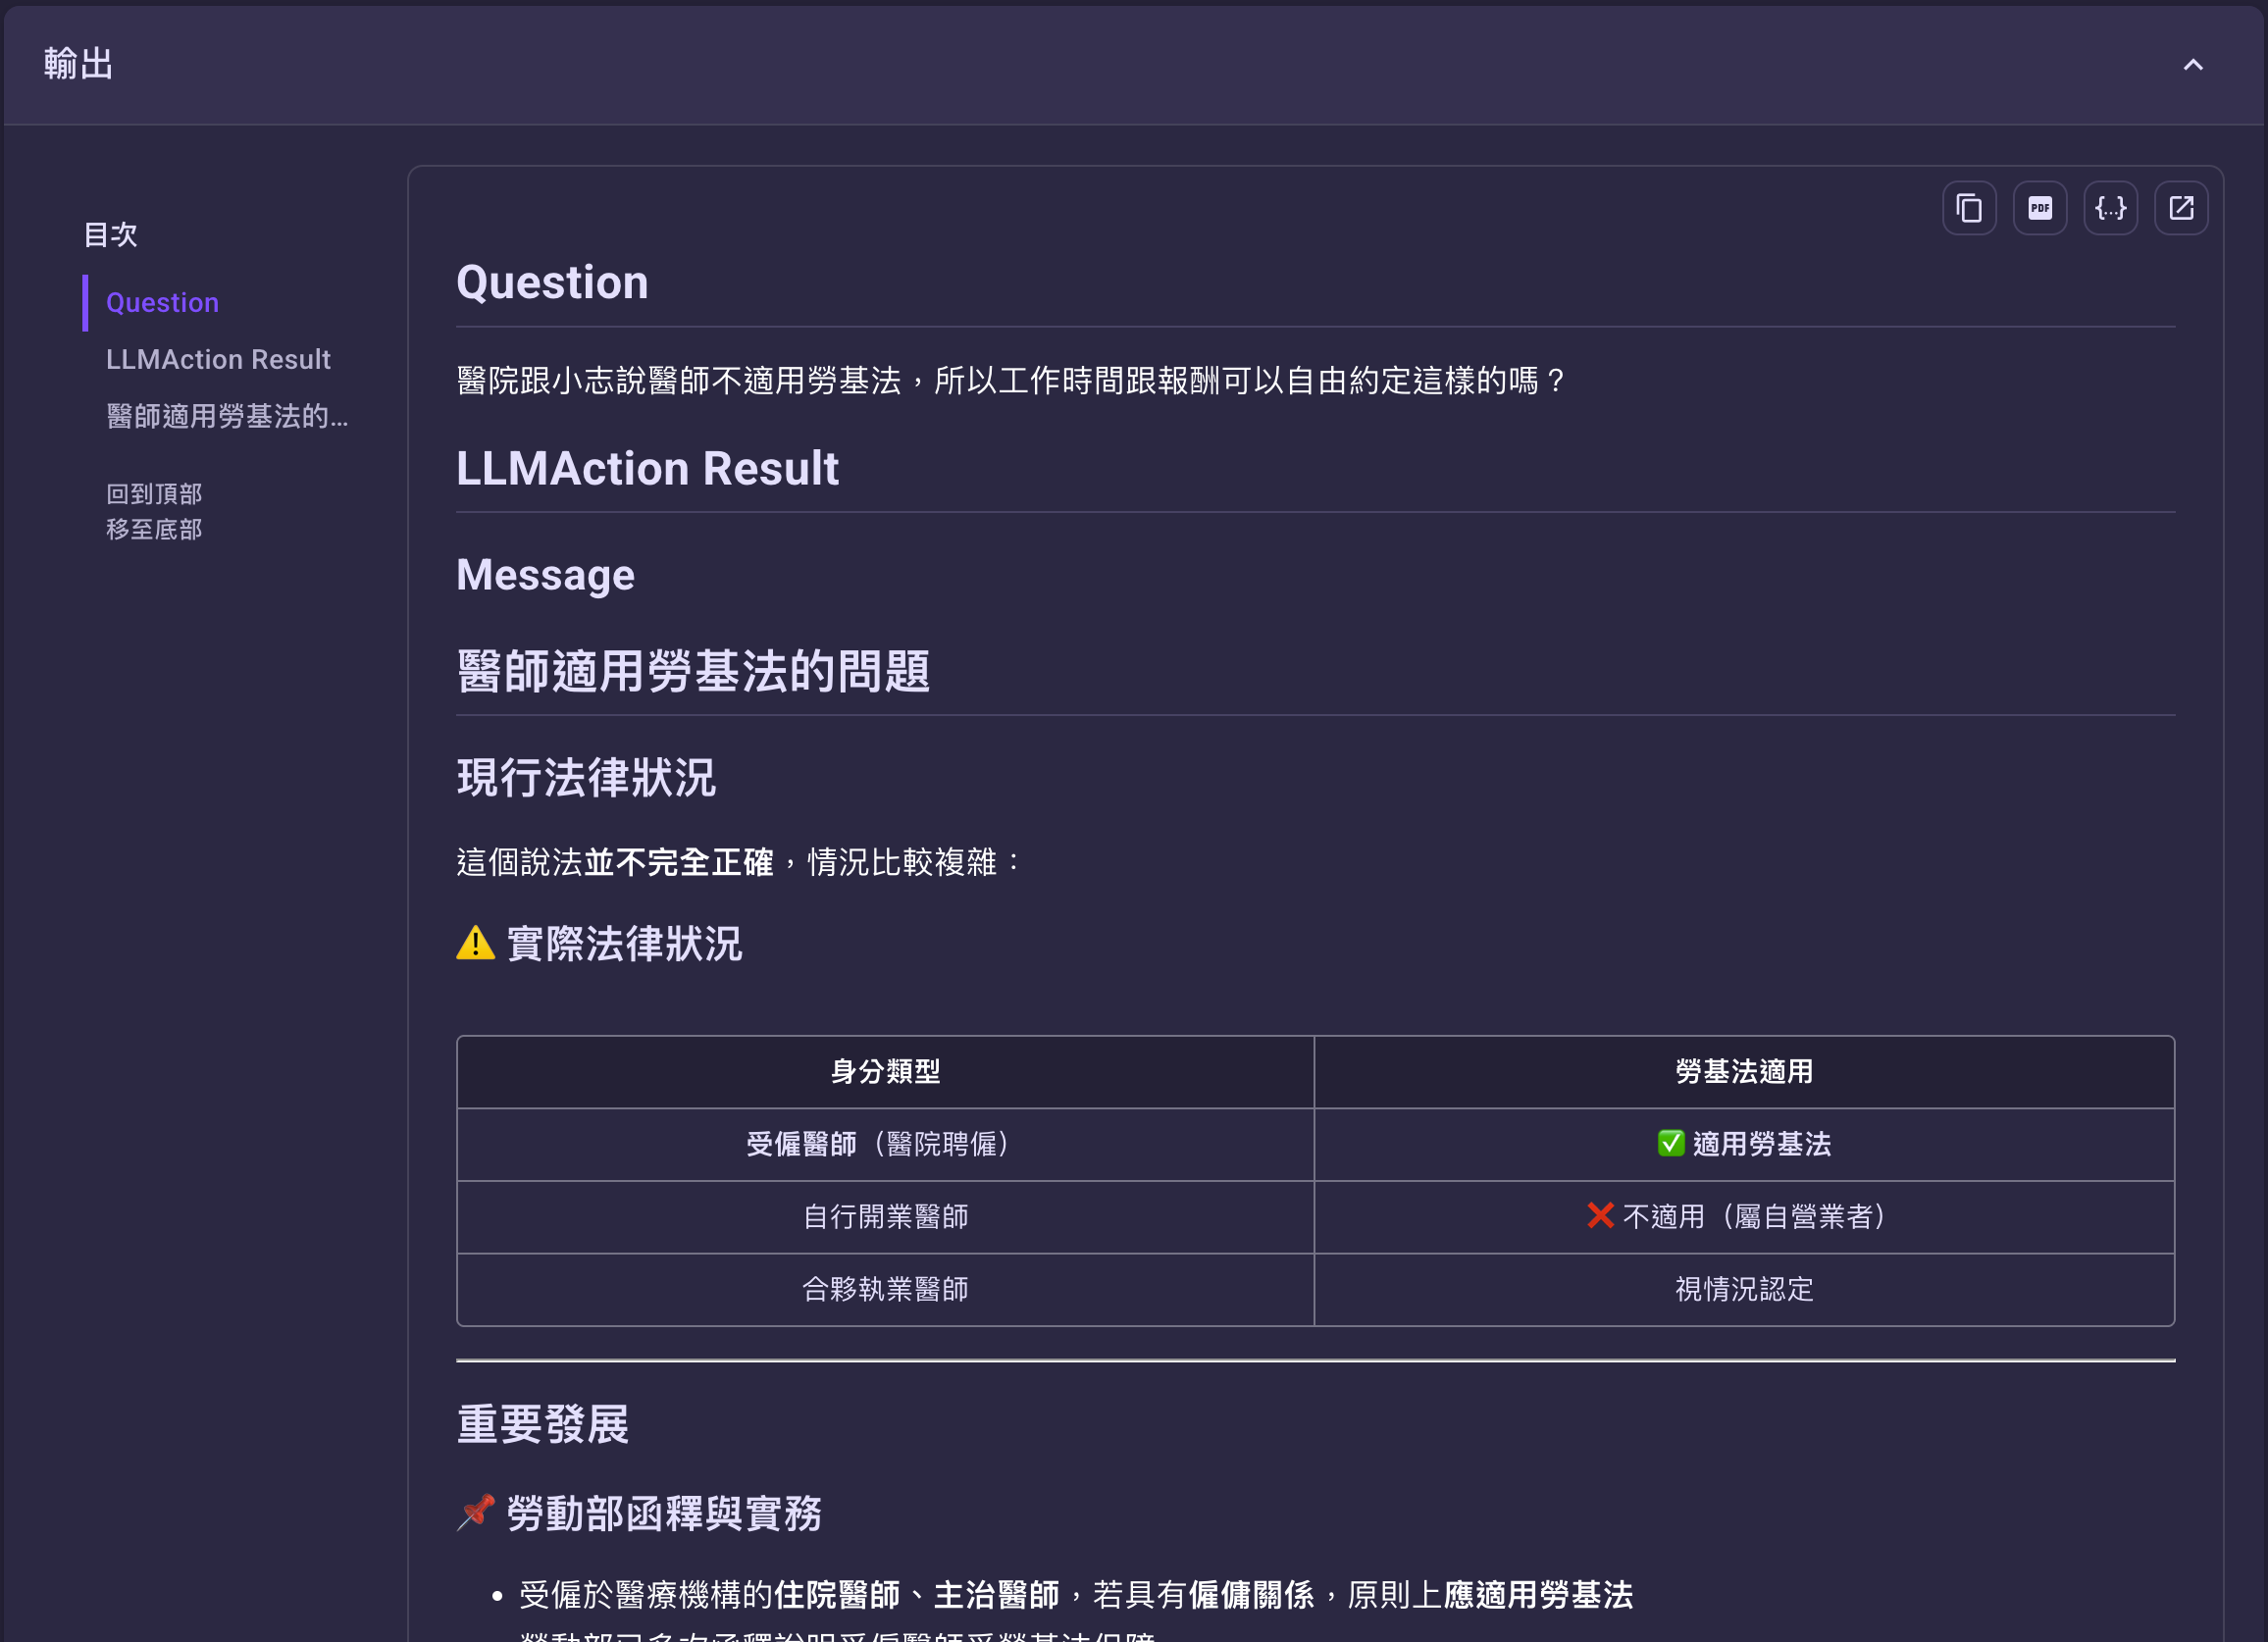The height and width of the screenshot is (1642, 2268).
Task: Click bold text 並不完全正確
Action: click(x=678, y=862)
